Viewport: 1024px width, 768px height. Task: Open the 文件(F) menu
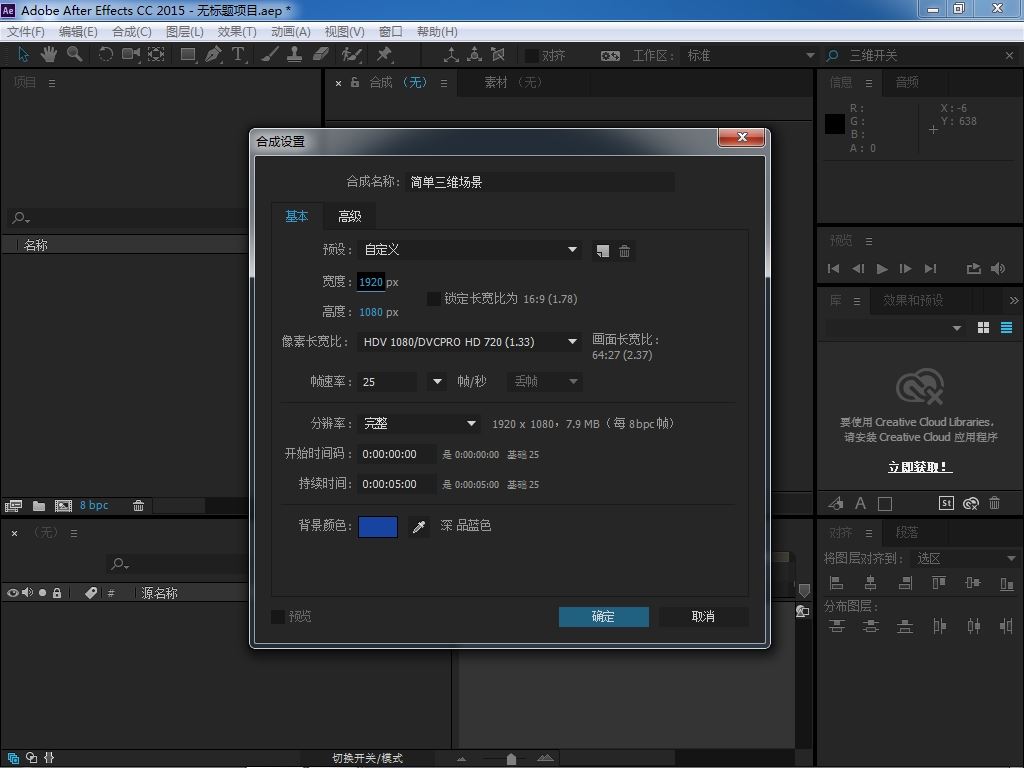click(25, 31)
